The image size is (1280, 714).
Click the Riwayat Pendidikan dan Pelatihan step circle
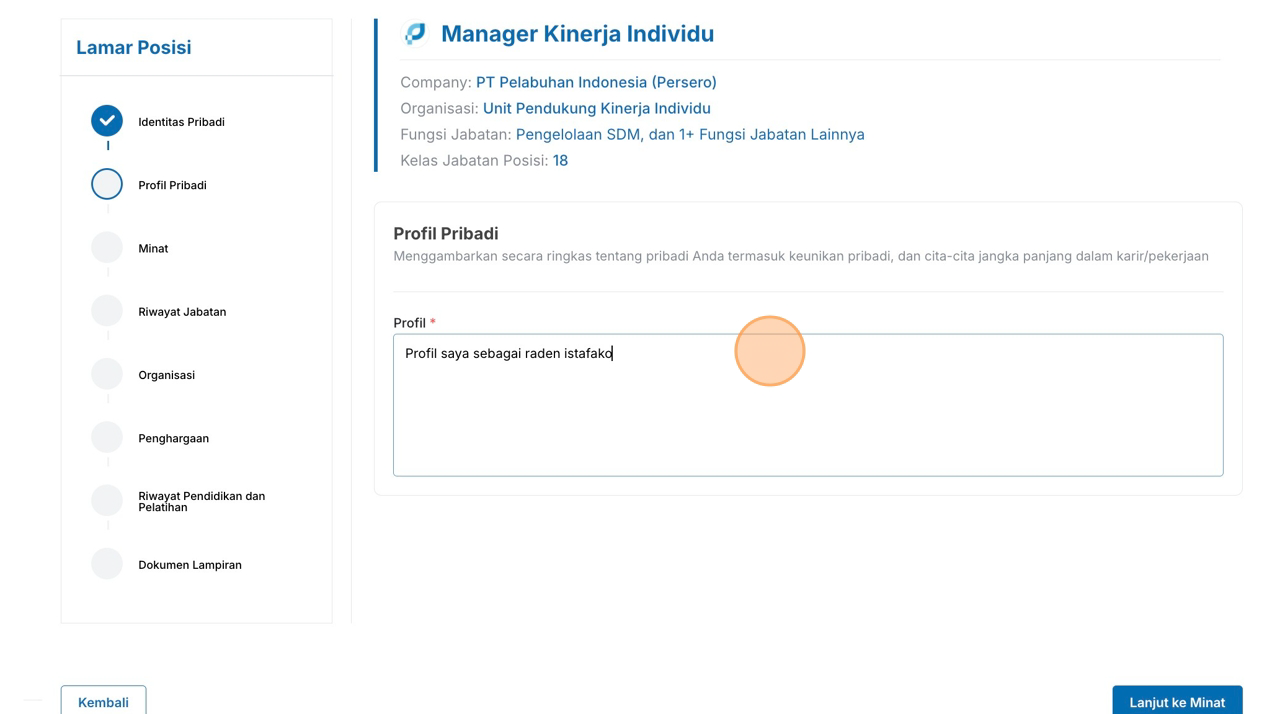click(107, 500)
